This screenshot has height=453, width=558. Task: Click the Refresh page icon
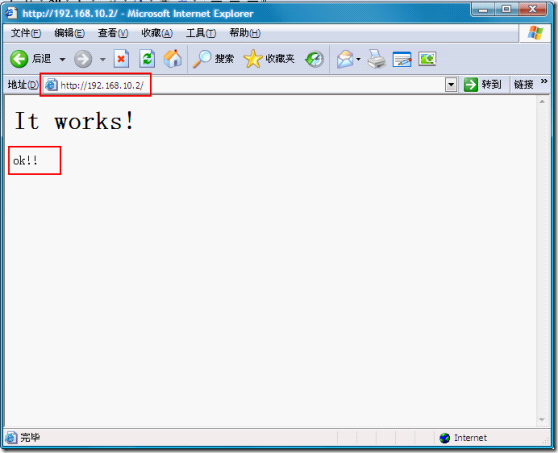(147, 59)
